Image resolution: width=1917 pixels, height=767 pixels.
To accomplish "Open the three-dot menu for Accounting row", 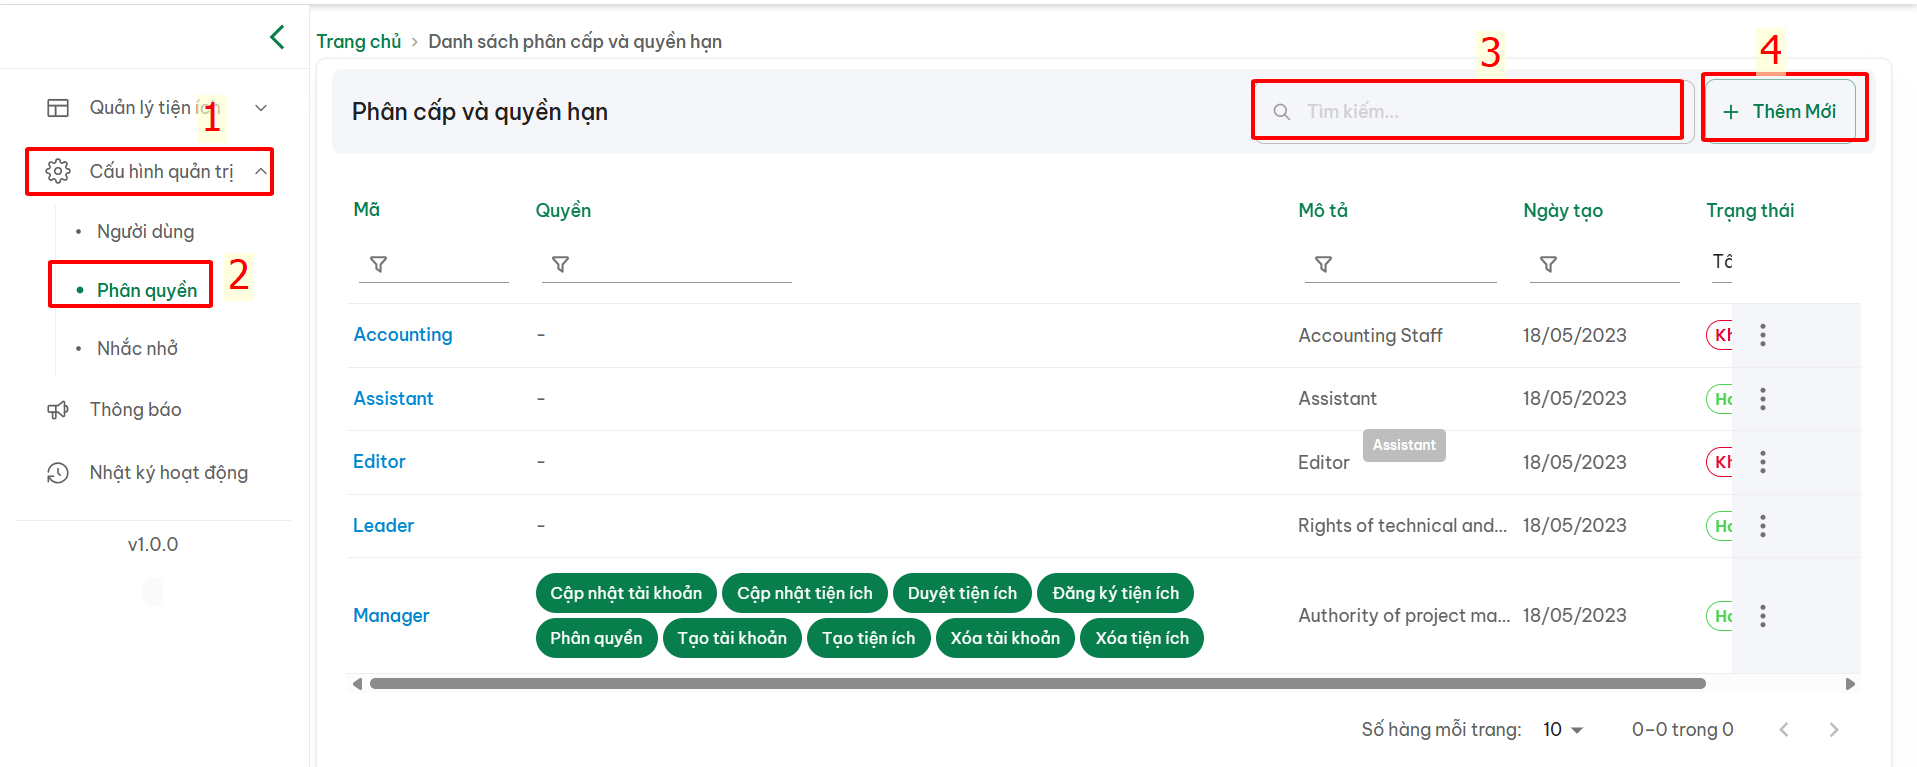I will click(1763, 335).
